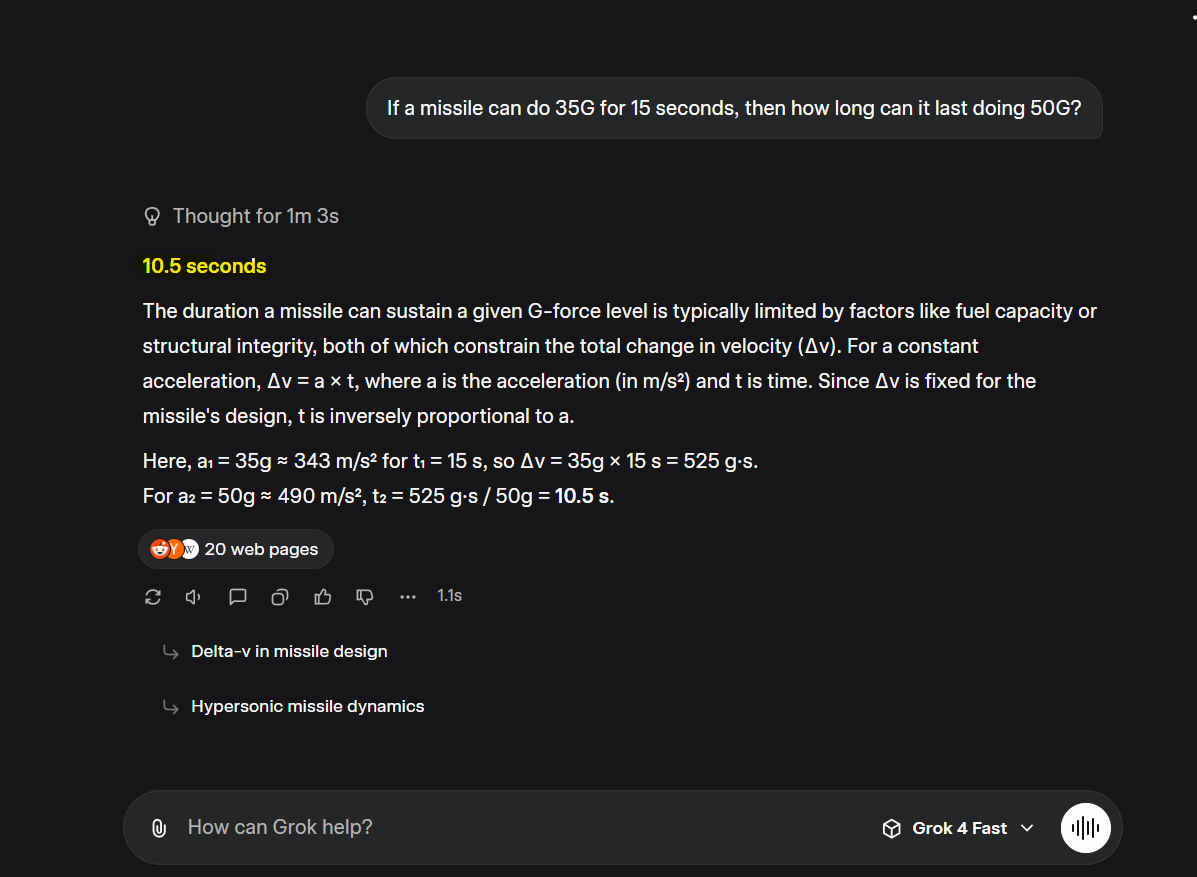Click the user's missile question bubble
The height and width of the screenshot is (877, 1197).
tap(734, 108)
